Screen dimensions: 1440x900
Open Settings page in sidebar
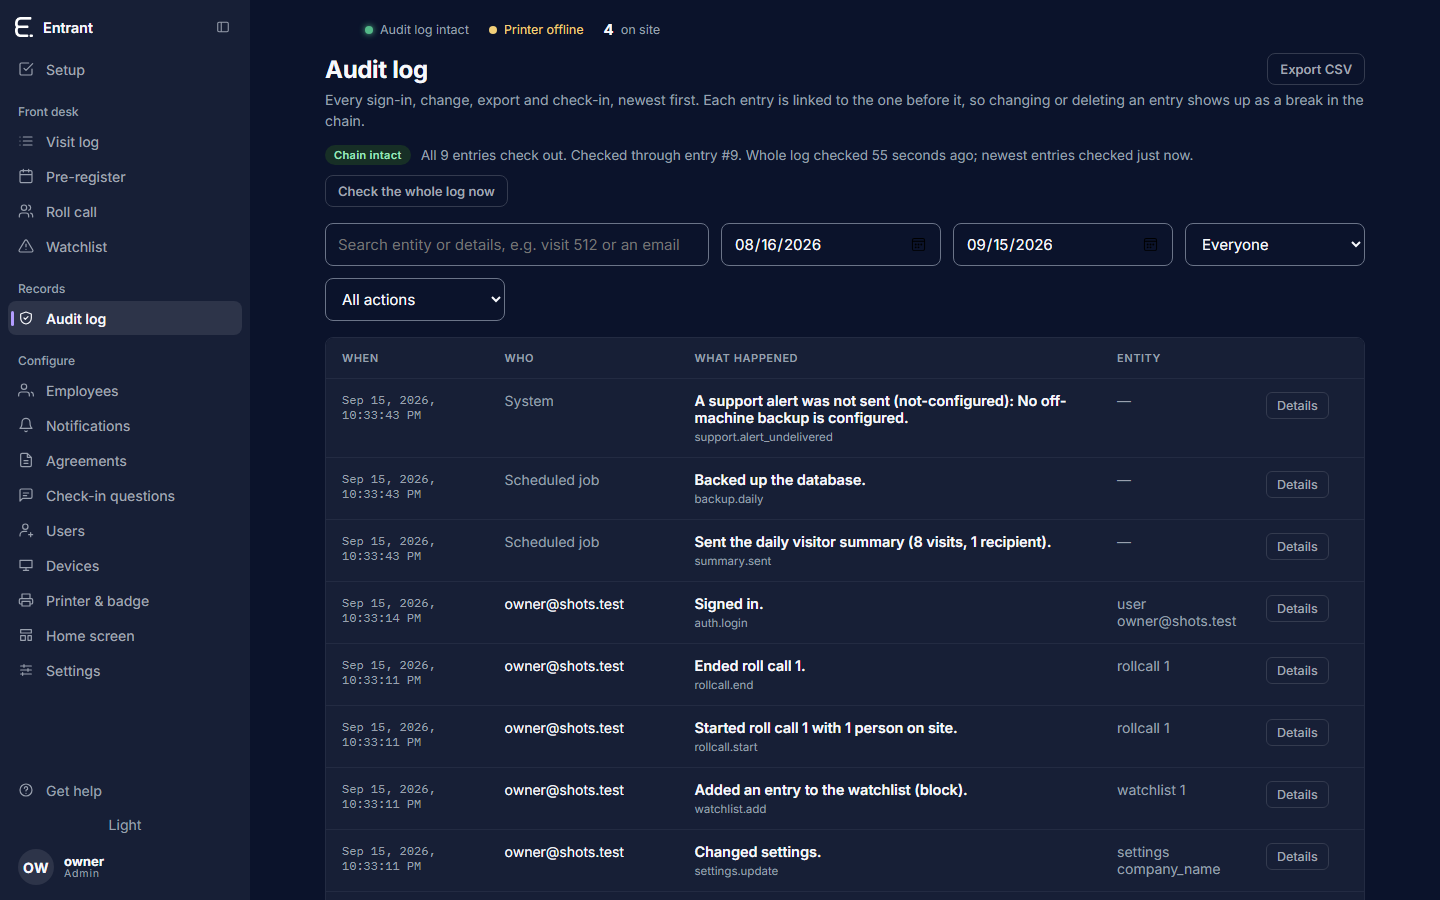pyautogui.click(x=125, y=671)
